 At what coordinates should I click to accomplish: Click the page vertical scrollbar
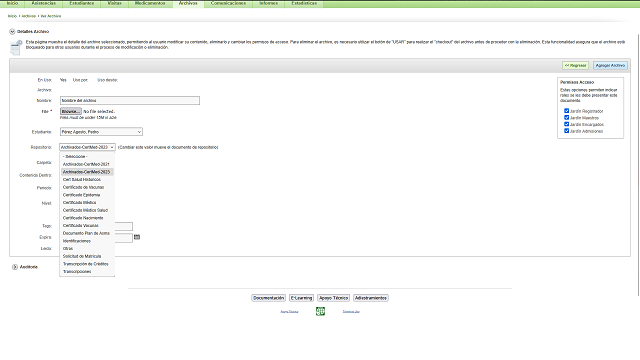coord(638,165)
